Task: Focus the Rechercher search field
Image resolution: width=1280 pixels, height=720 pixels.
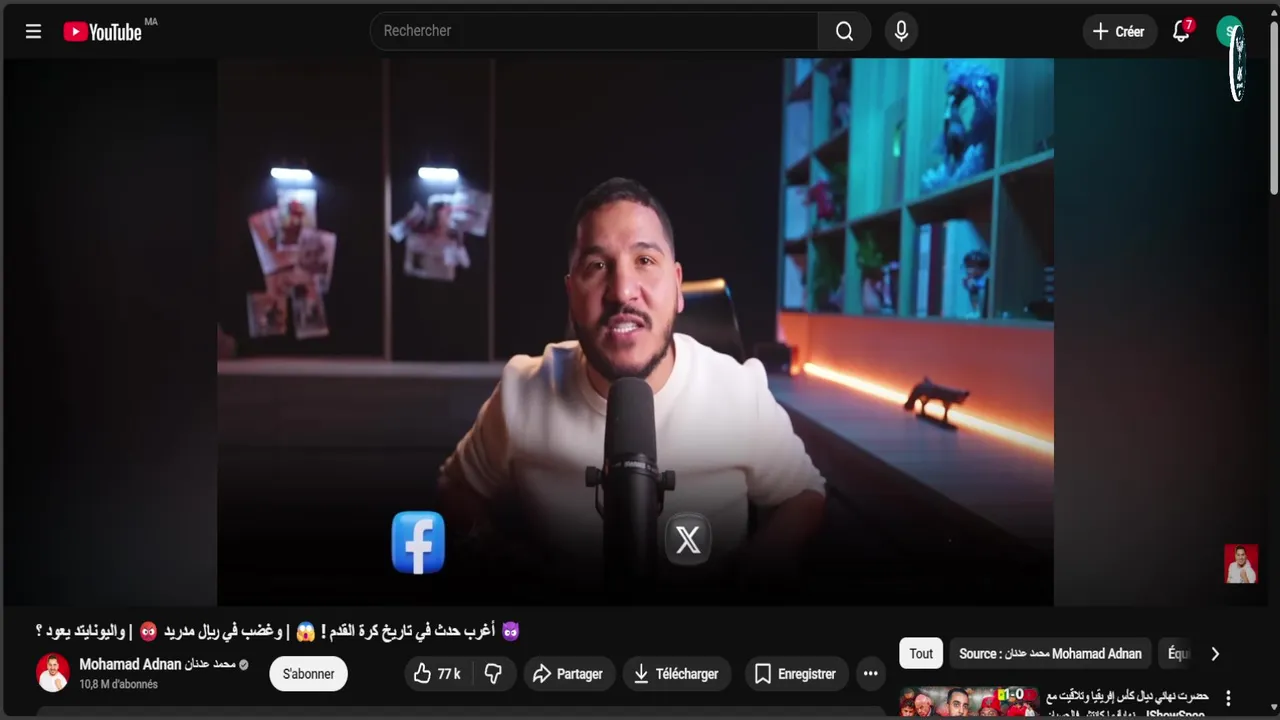Action: (594, 31)
